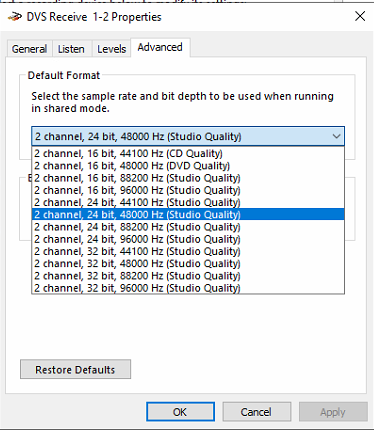
Task: Choose 2 channel, 16 bit, 48000 Hz (DVD Quality)
Action: 188,166
